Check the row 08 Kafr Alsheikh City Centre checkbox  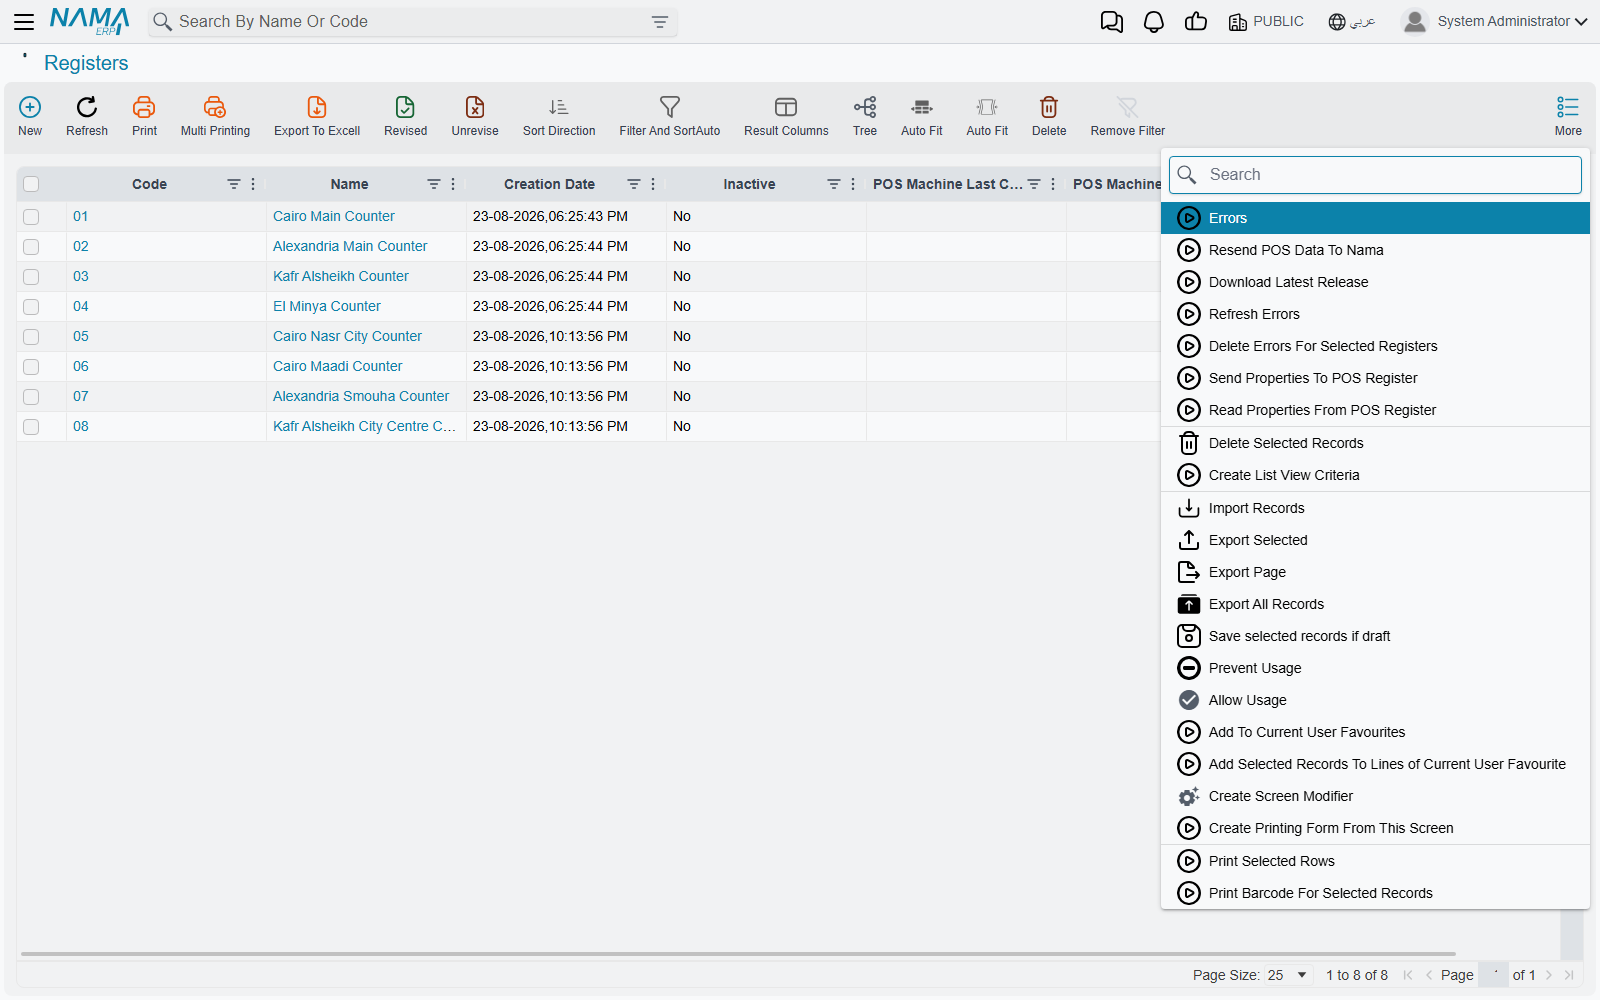[31, 427]
